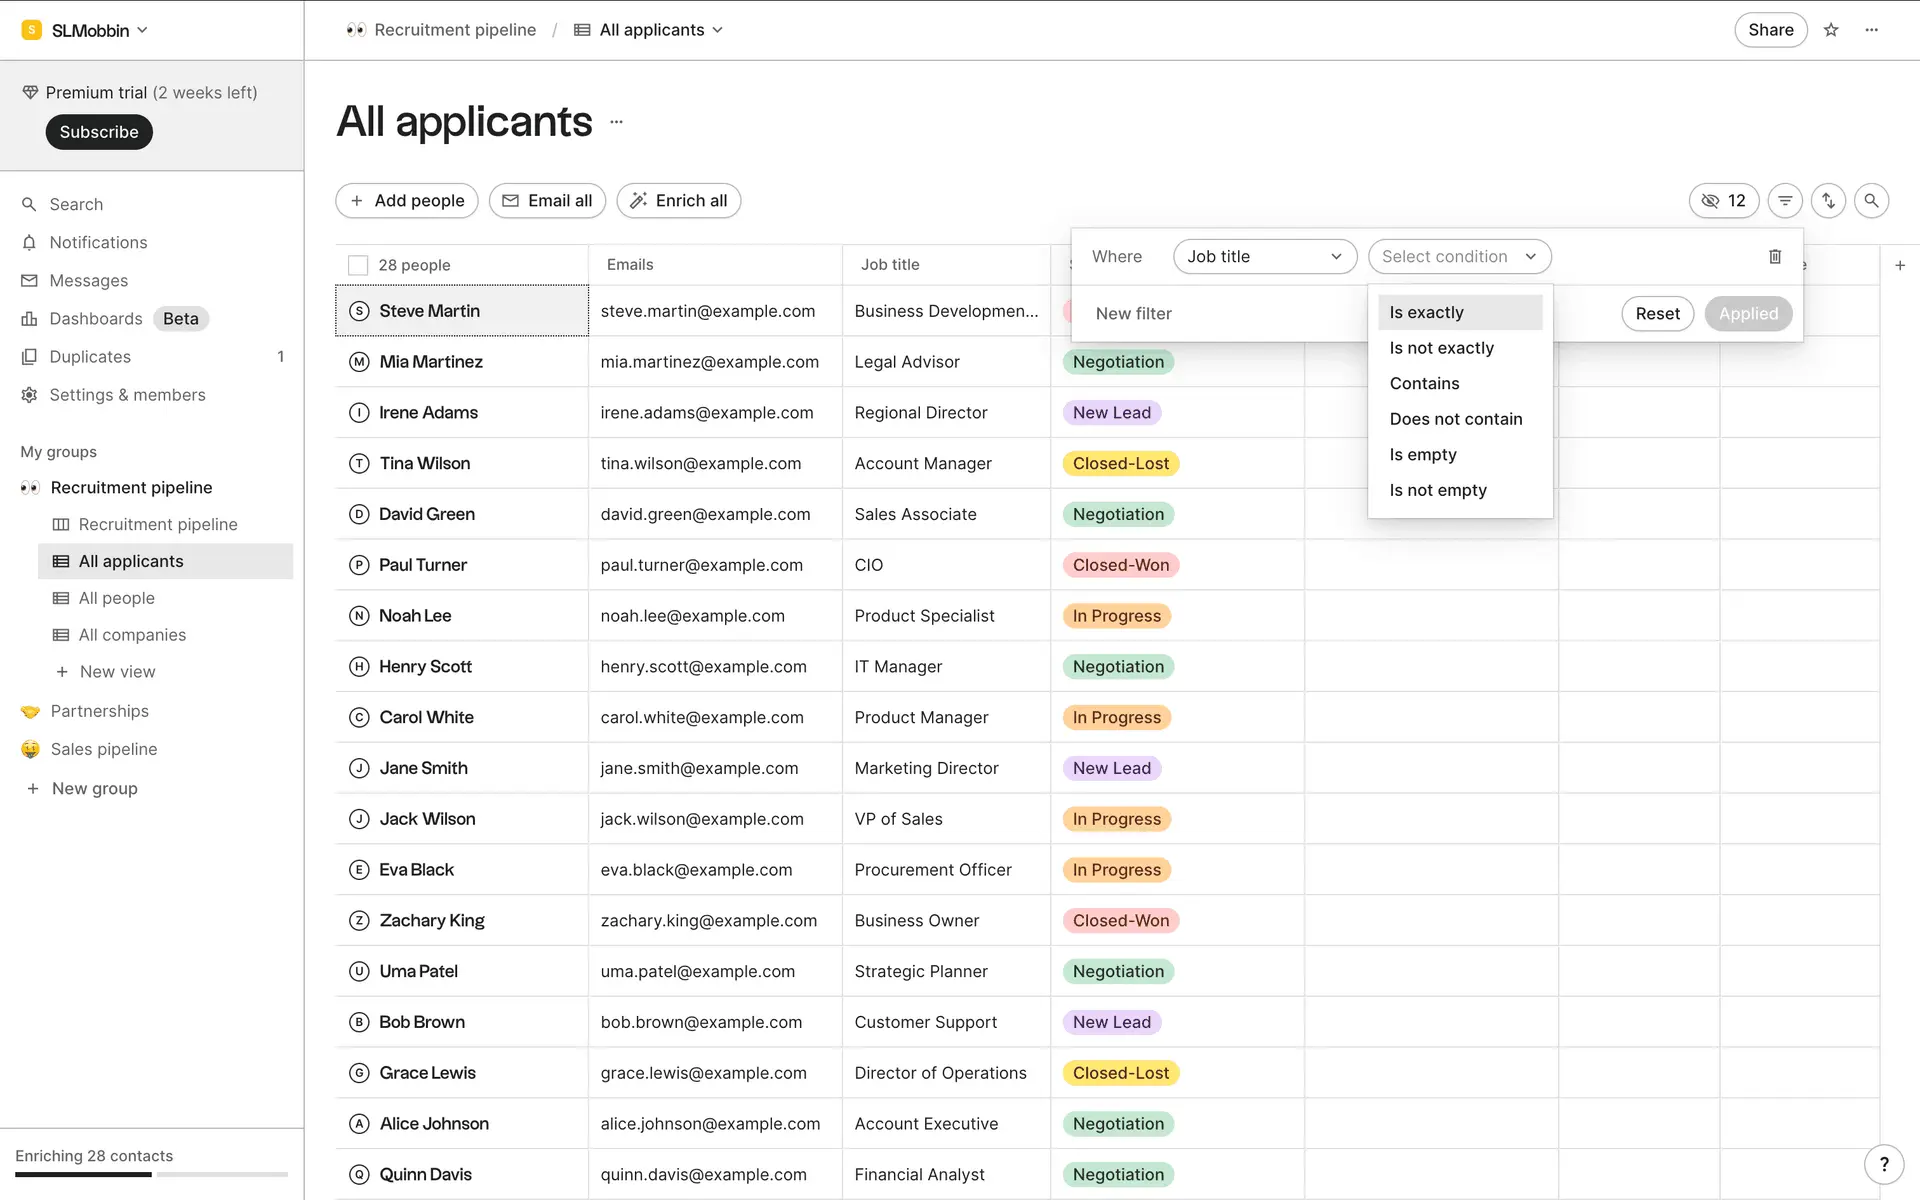The image size is (1920, 1200).
Task: Choose the Contains condition option
Action: [1424, 384]
